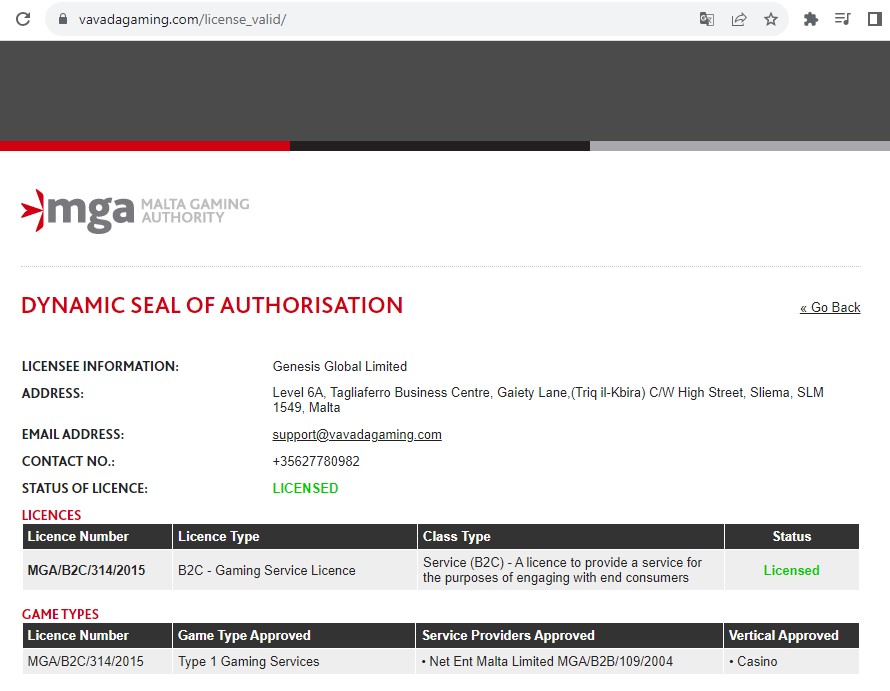Click the MGA Malta Gaming Authority logo
This screenshot has height=691, width=890.
[135, 211]
